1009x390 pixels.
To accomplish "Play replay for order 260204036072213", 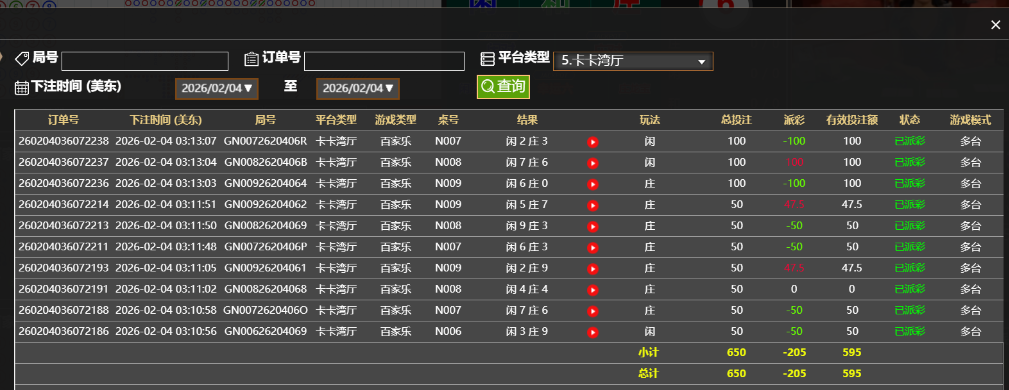I will pos(593,227).
